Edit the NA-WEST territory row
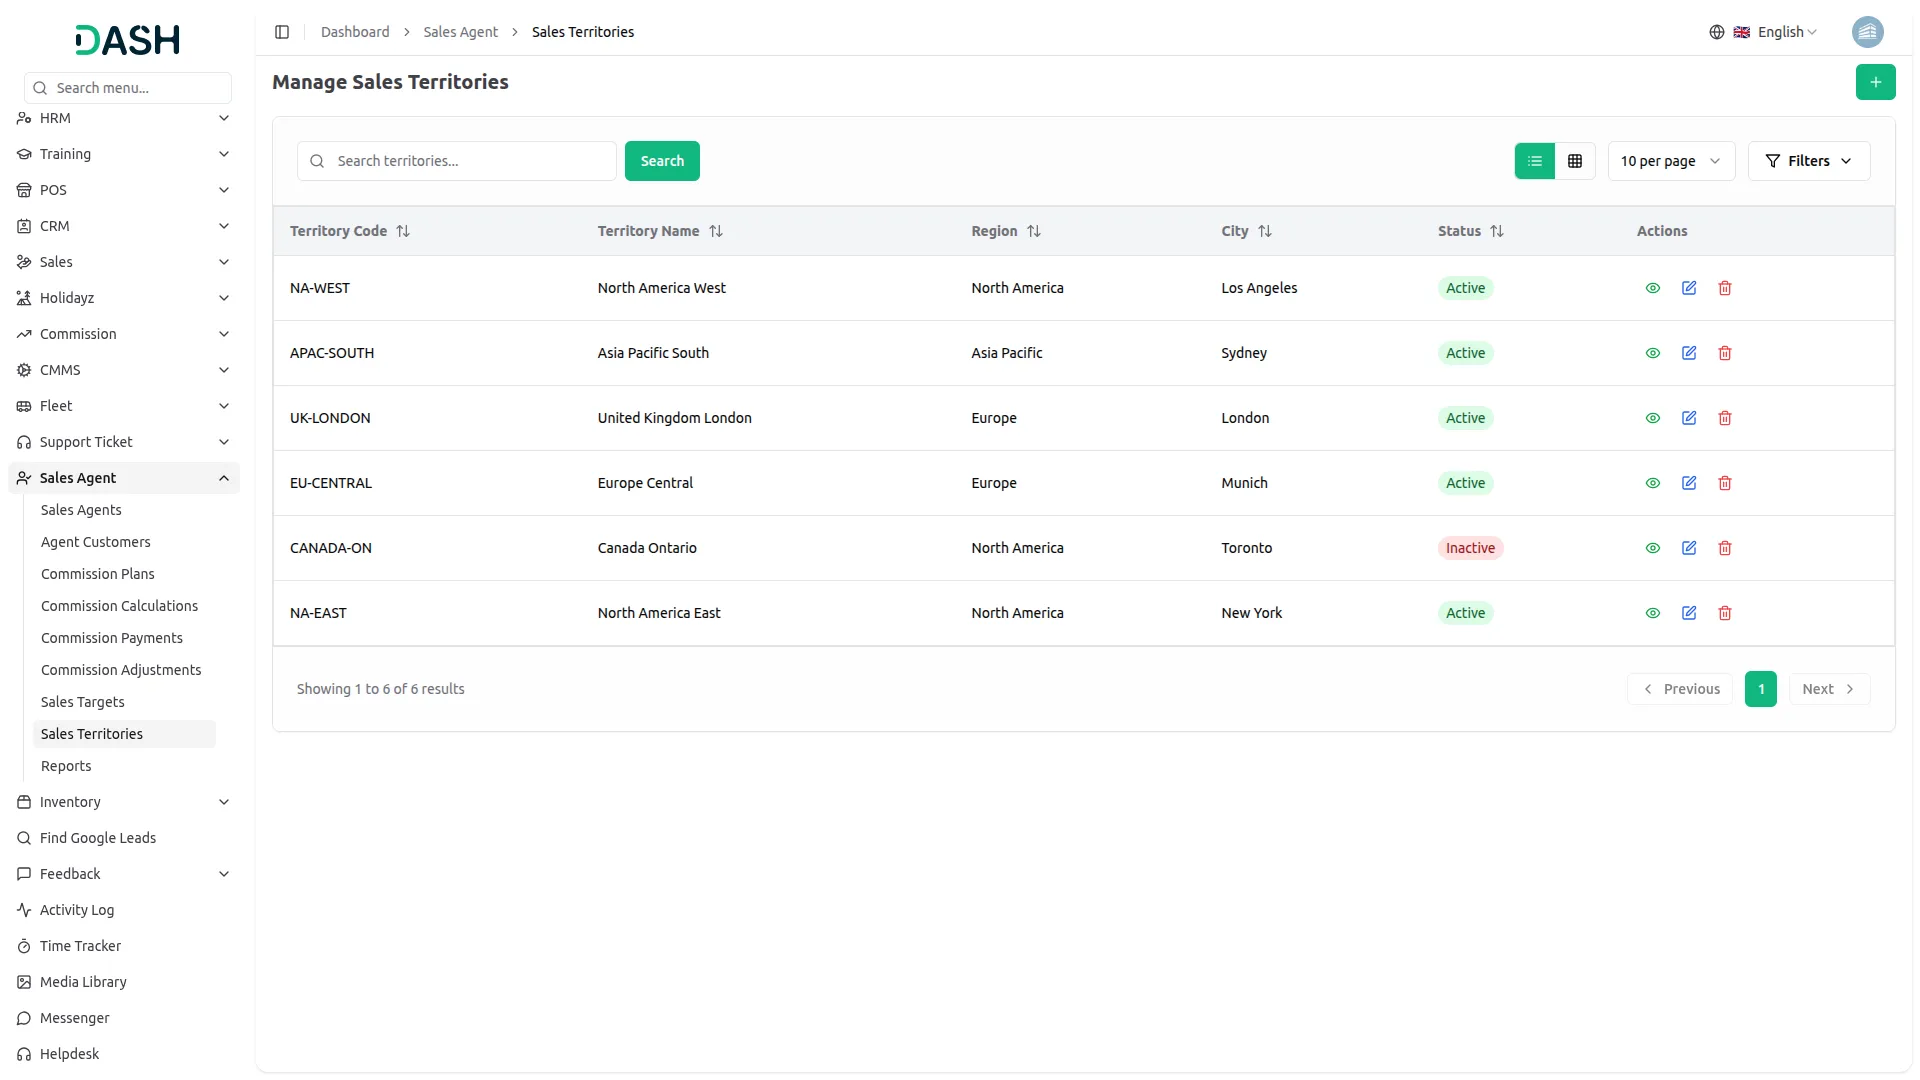 (1689, 288)
